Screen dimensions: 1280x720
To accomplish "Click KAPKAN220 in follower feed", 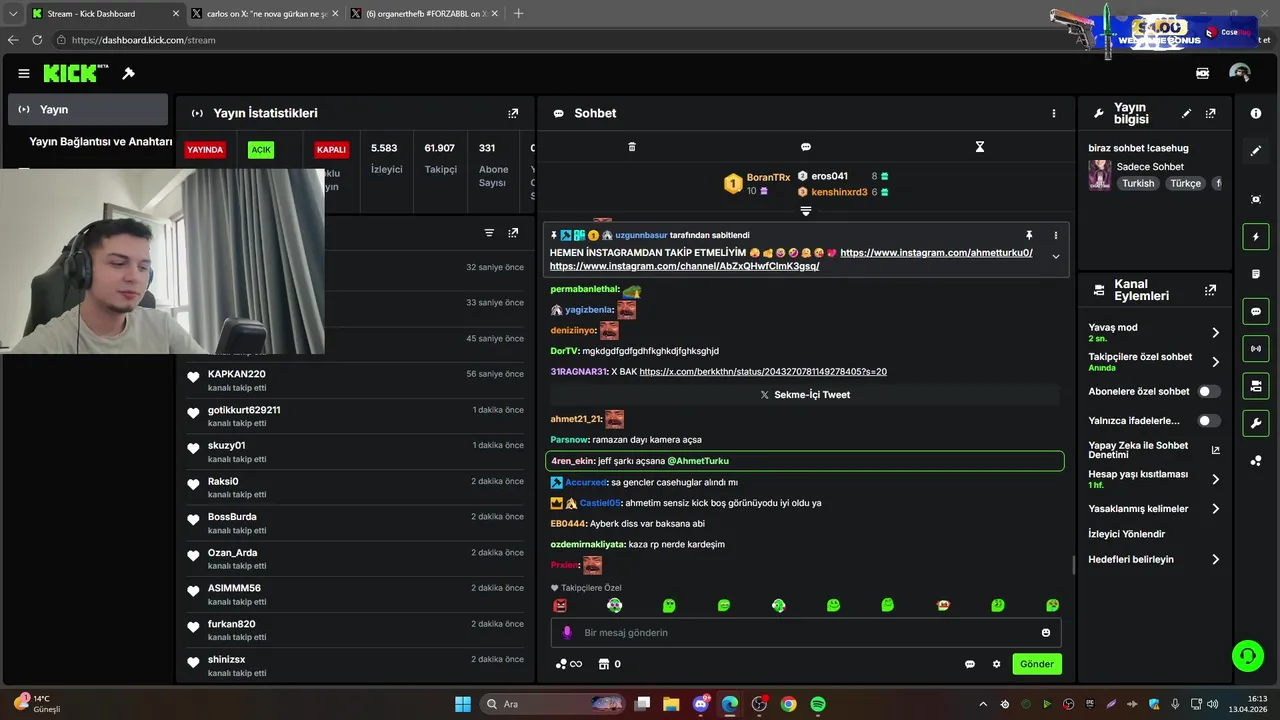I will pyautogui.click(x=237, y=374).
